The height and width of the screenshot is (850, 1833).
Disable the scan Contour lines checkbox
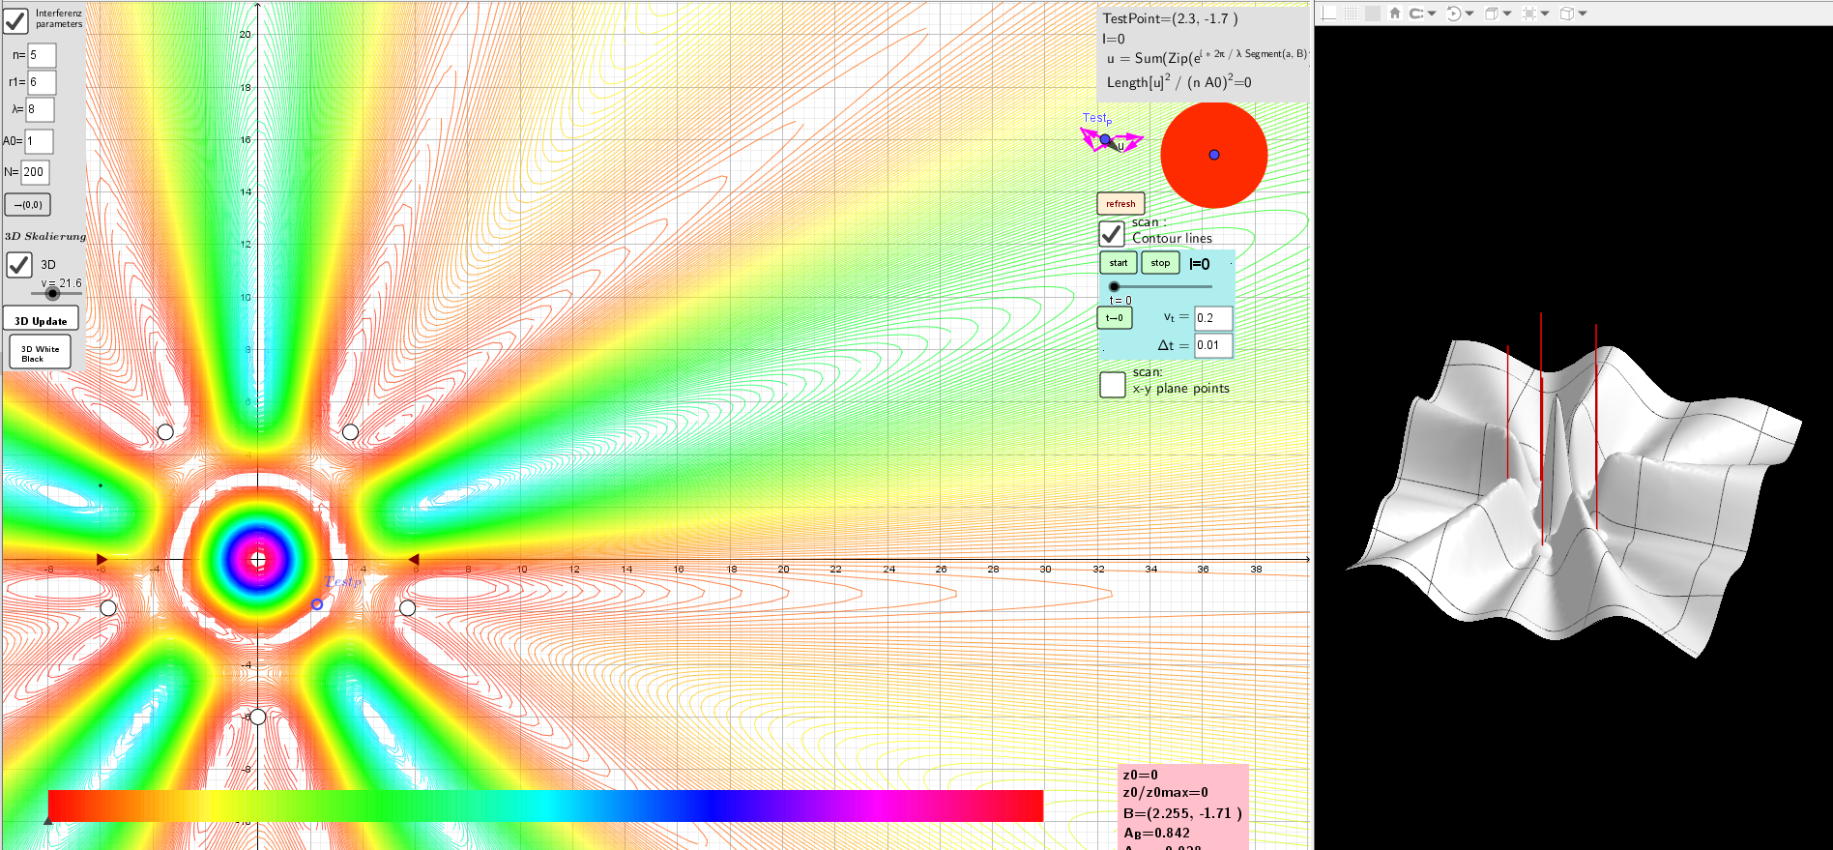point(1112,234)
